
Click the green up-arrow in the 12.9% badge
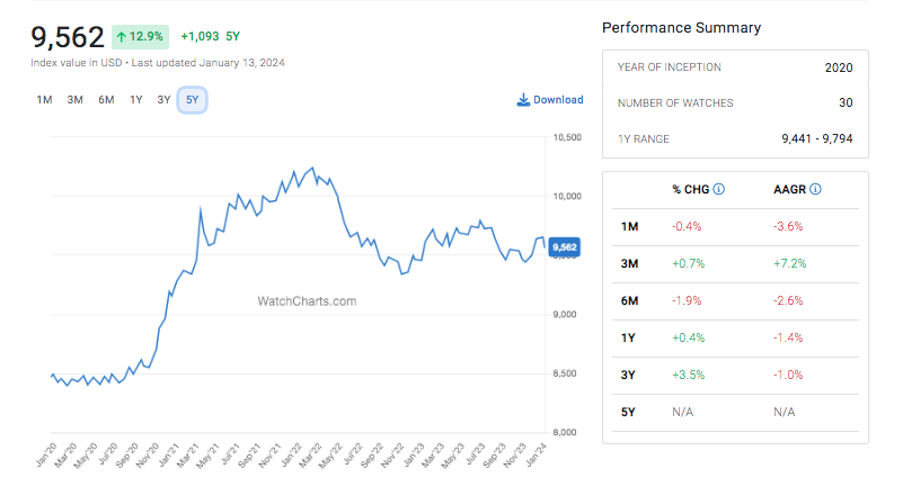121,37
